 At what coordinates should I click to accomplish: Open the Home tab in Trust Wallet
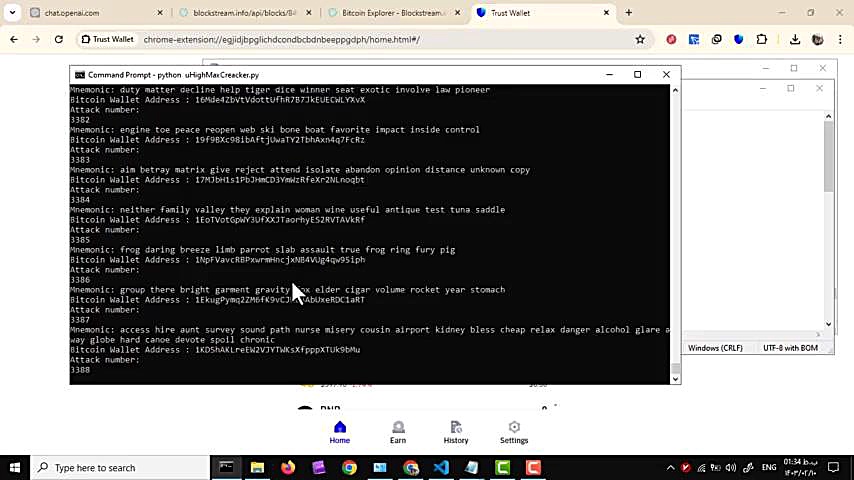click(x=339, y=433)
